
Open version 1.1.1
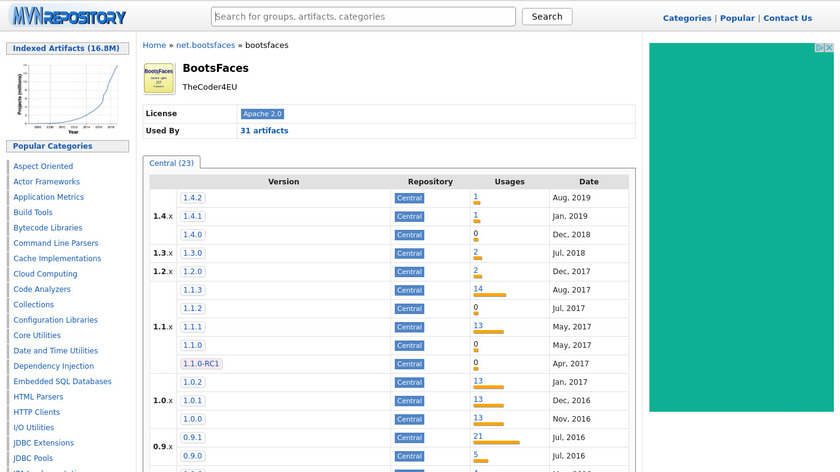pos(192,327)
